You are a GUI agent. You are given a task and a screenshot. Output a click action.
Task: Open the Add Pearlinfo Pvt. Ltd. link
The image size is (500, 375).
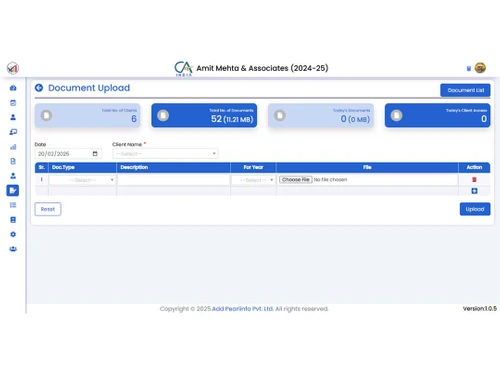(x=243, y=309)
